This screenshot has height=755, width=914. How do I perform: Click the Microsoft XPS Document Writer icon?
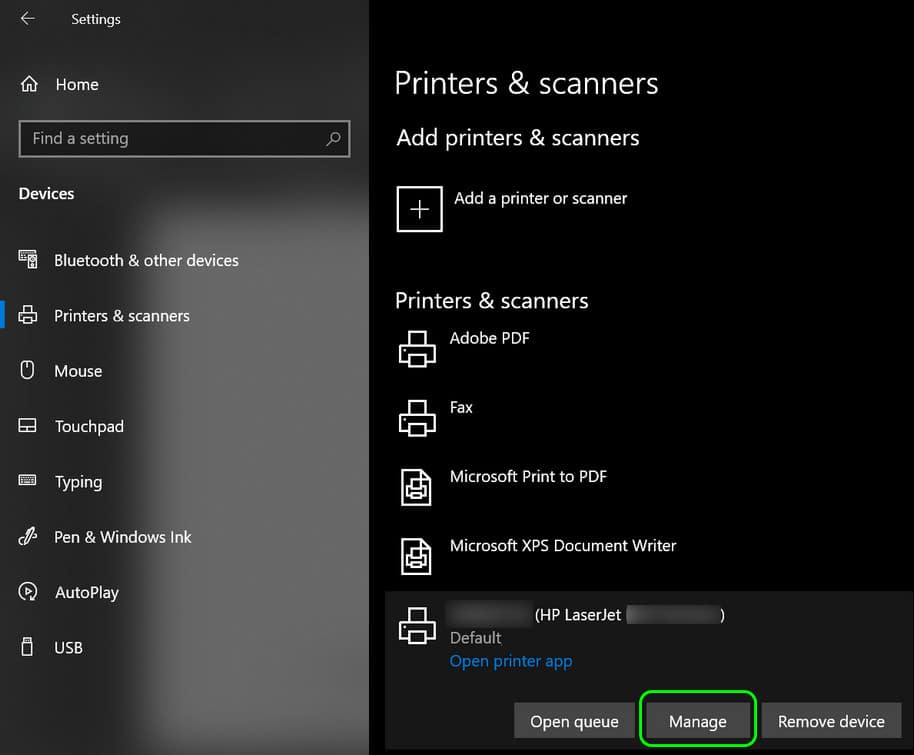pos(417,556)
